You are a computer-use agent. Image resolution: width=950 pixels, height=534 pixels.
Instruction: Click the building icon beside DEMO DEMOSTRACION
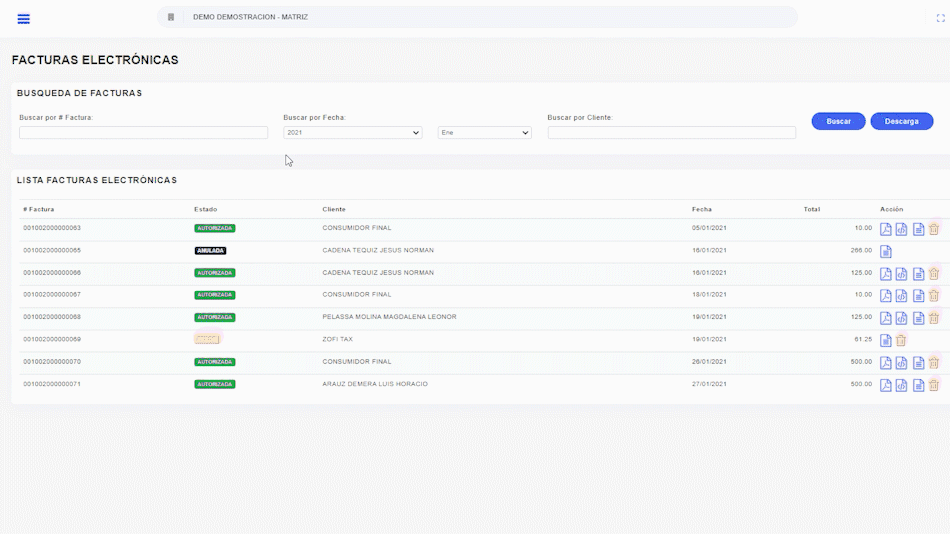171,17
